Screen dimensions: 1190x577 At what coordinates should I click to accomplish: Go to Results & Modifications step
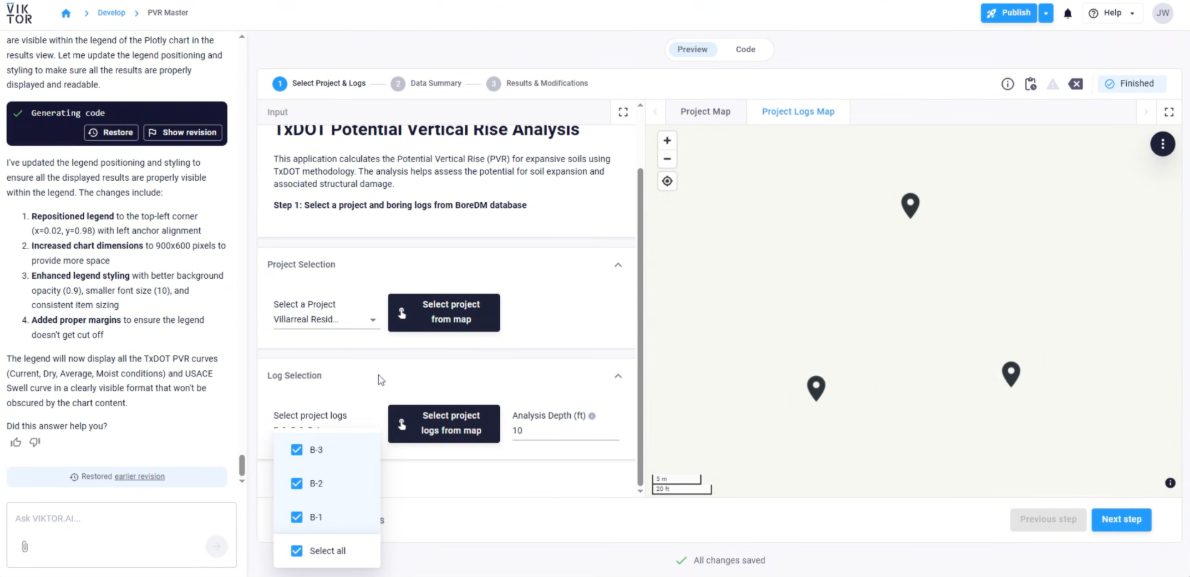pyautogui.click(x=537, y=84)
